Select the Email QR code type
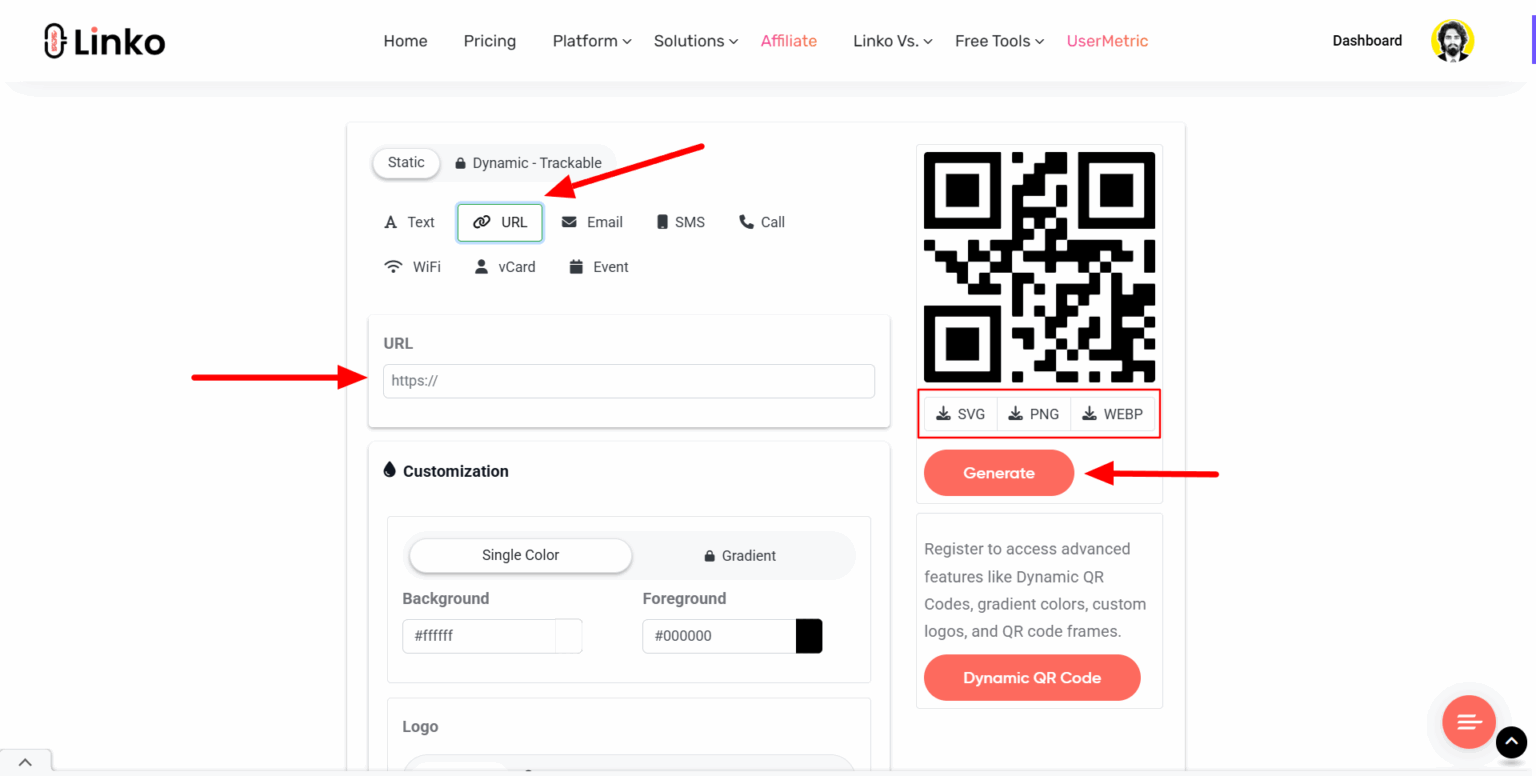Screen dimensions: 1536x776 click(x=592, y=222)
